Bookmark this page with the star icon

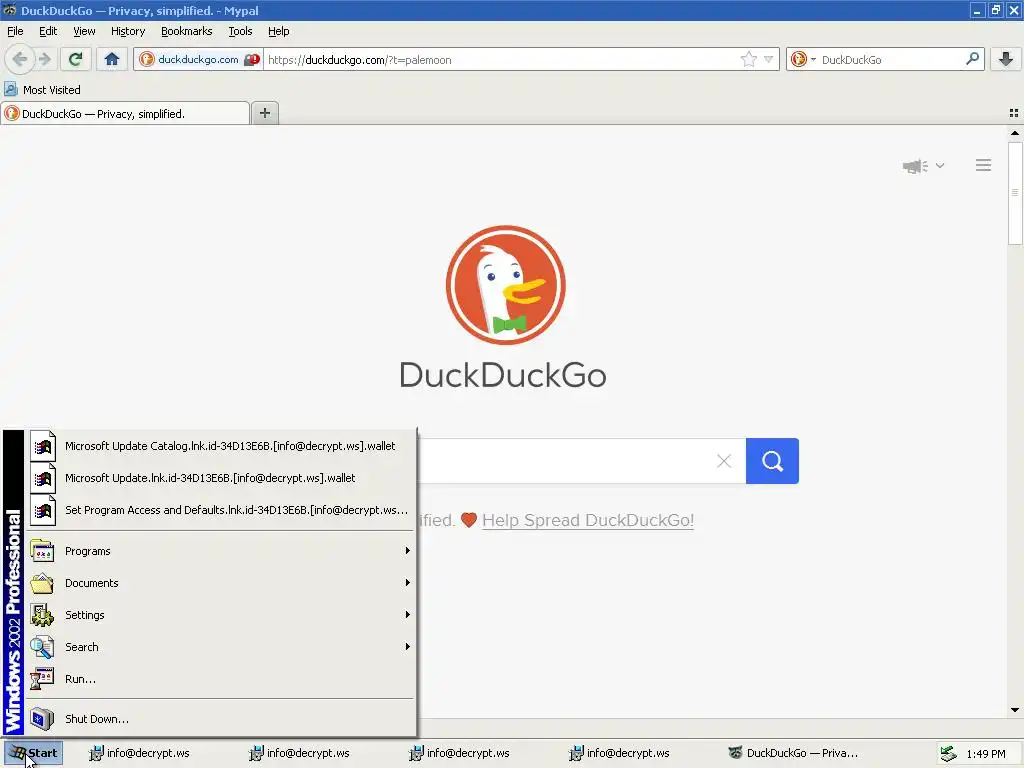pos(748,59)
